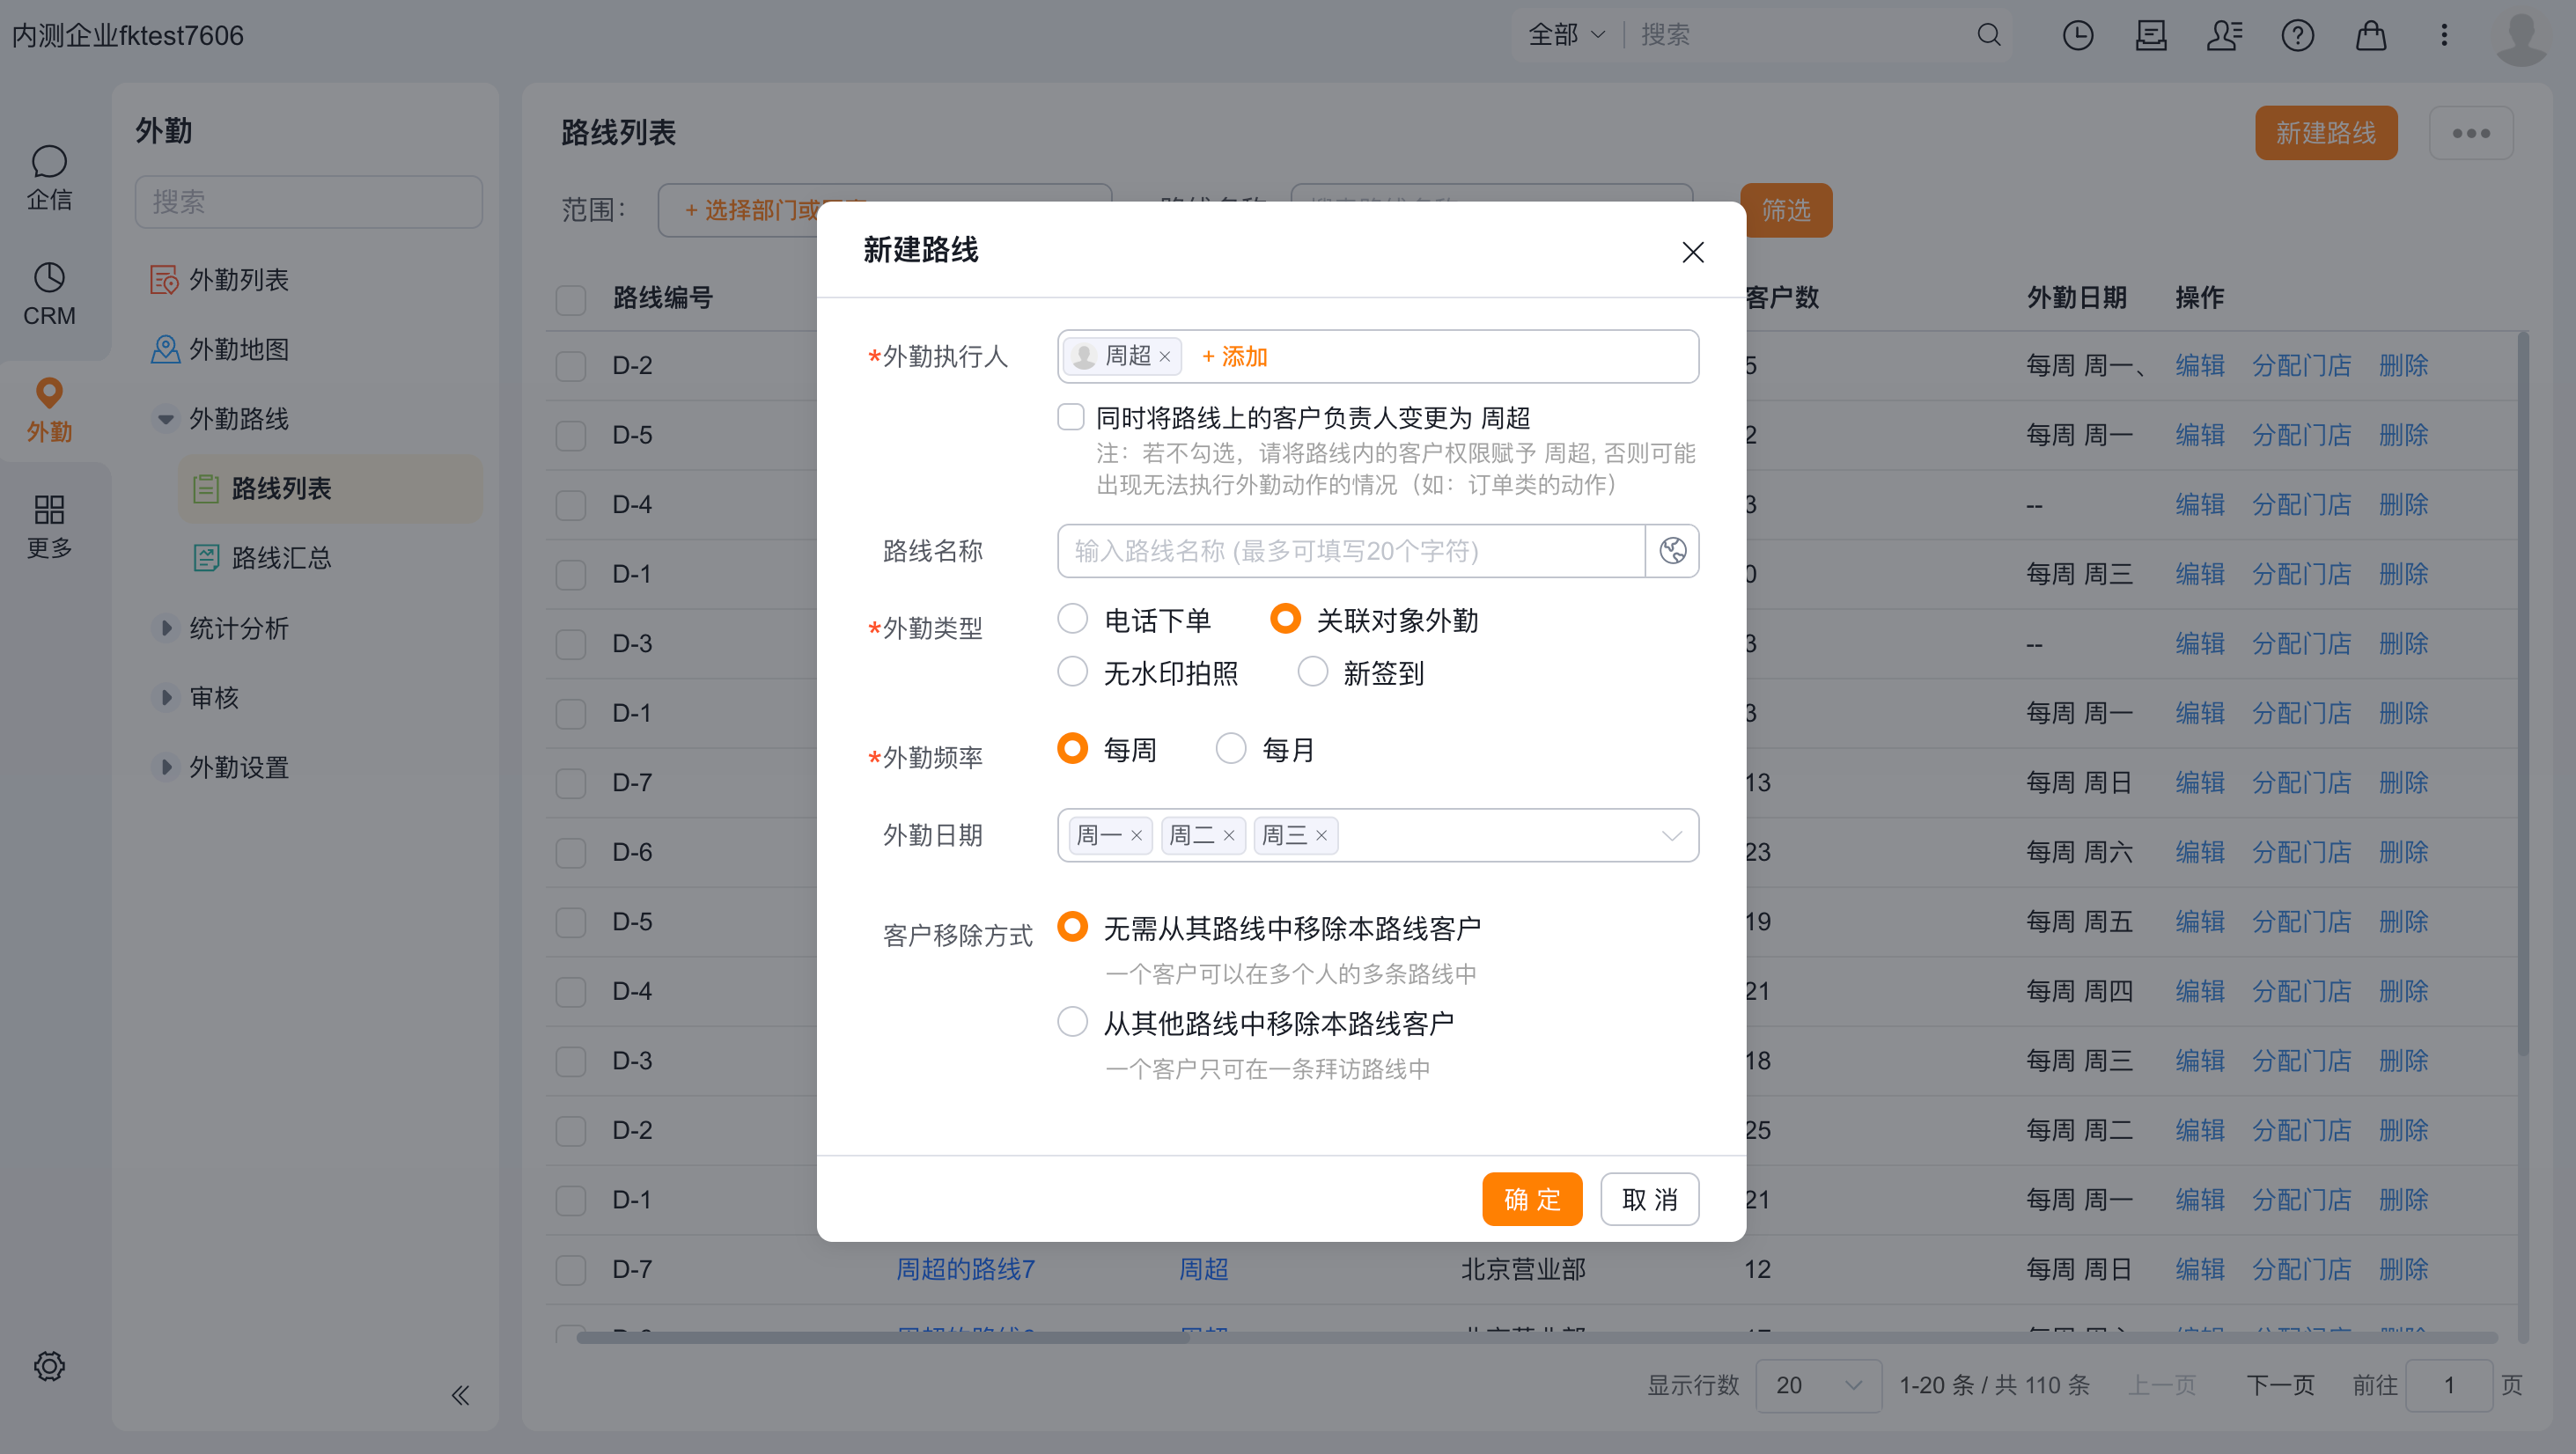2576x1454 pixels.
Task: Open 路线汇总 in the left menu
Action: coord(262,558)
